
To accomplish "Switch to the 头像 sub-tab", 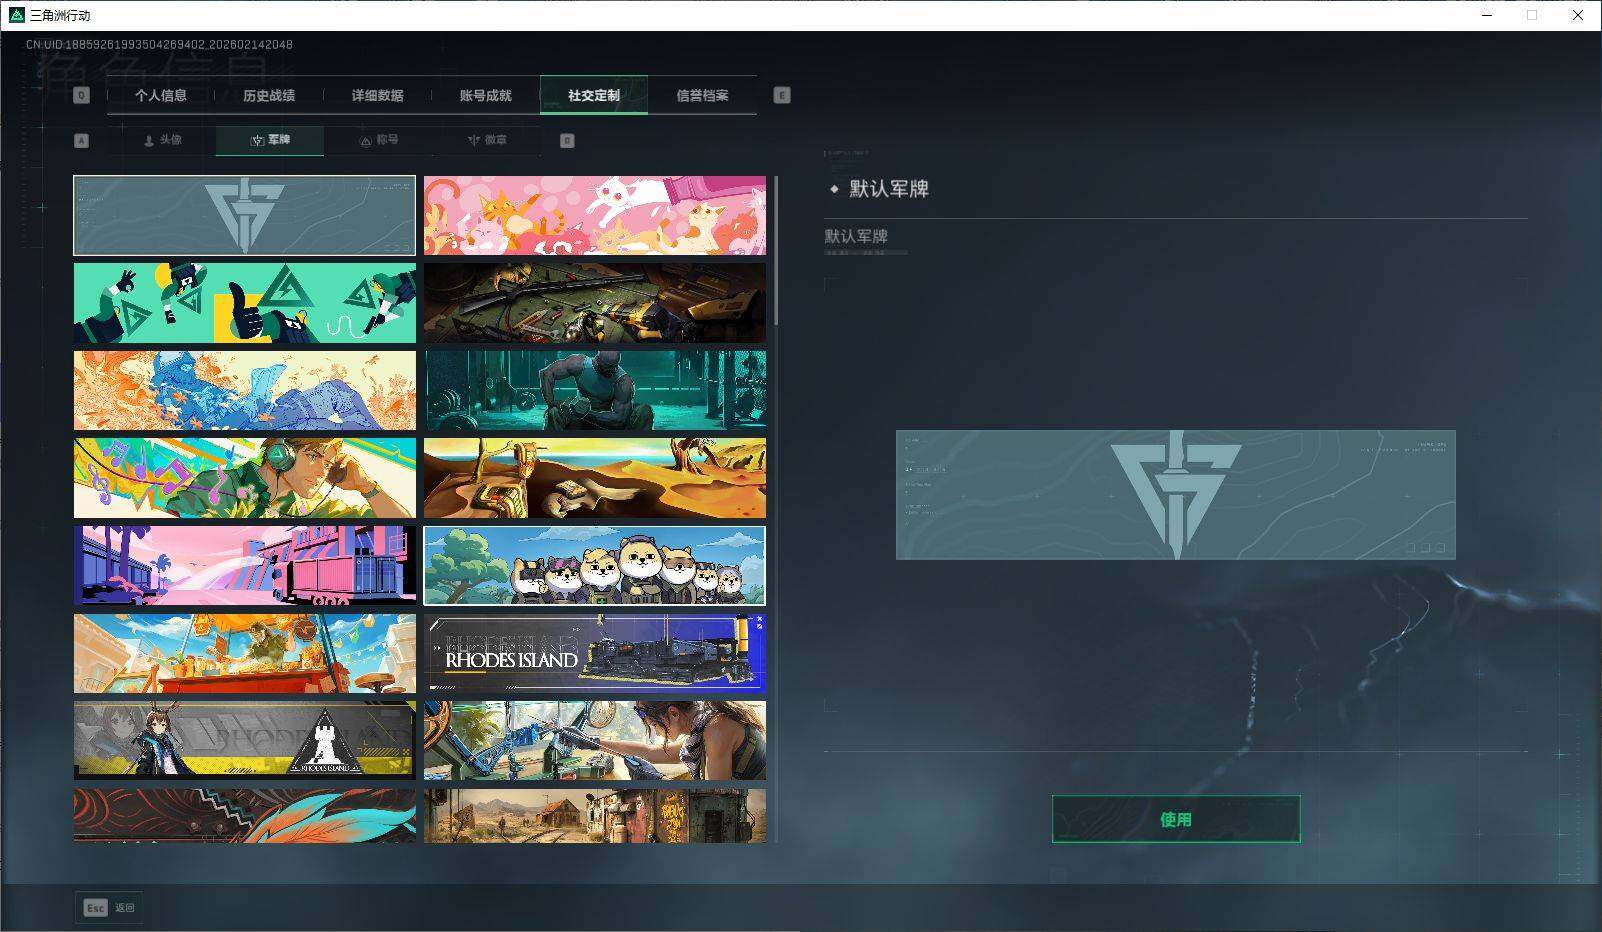I will [x=162, y=141].
